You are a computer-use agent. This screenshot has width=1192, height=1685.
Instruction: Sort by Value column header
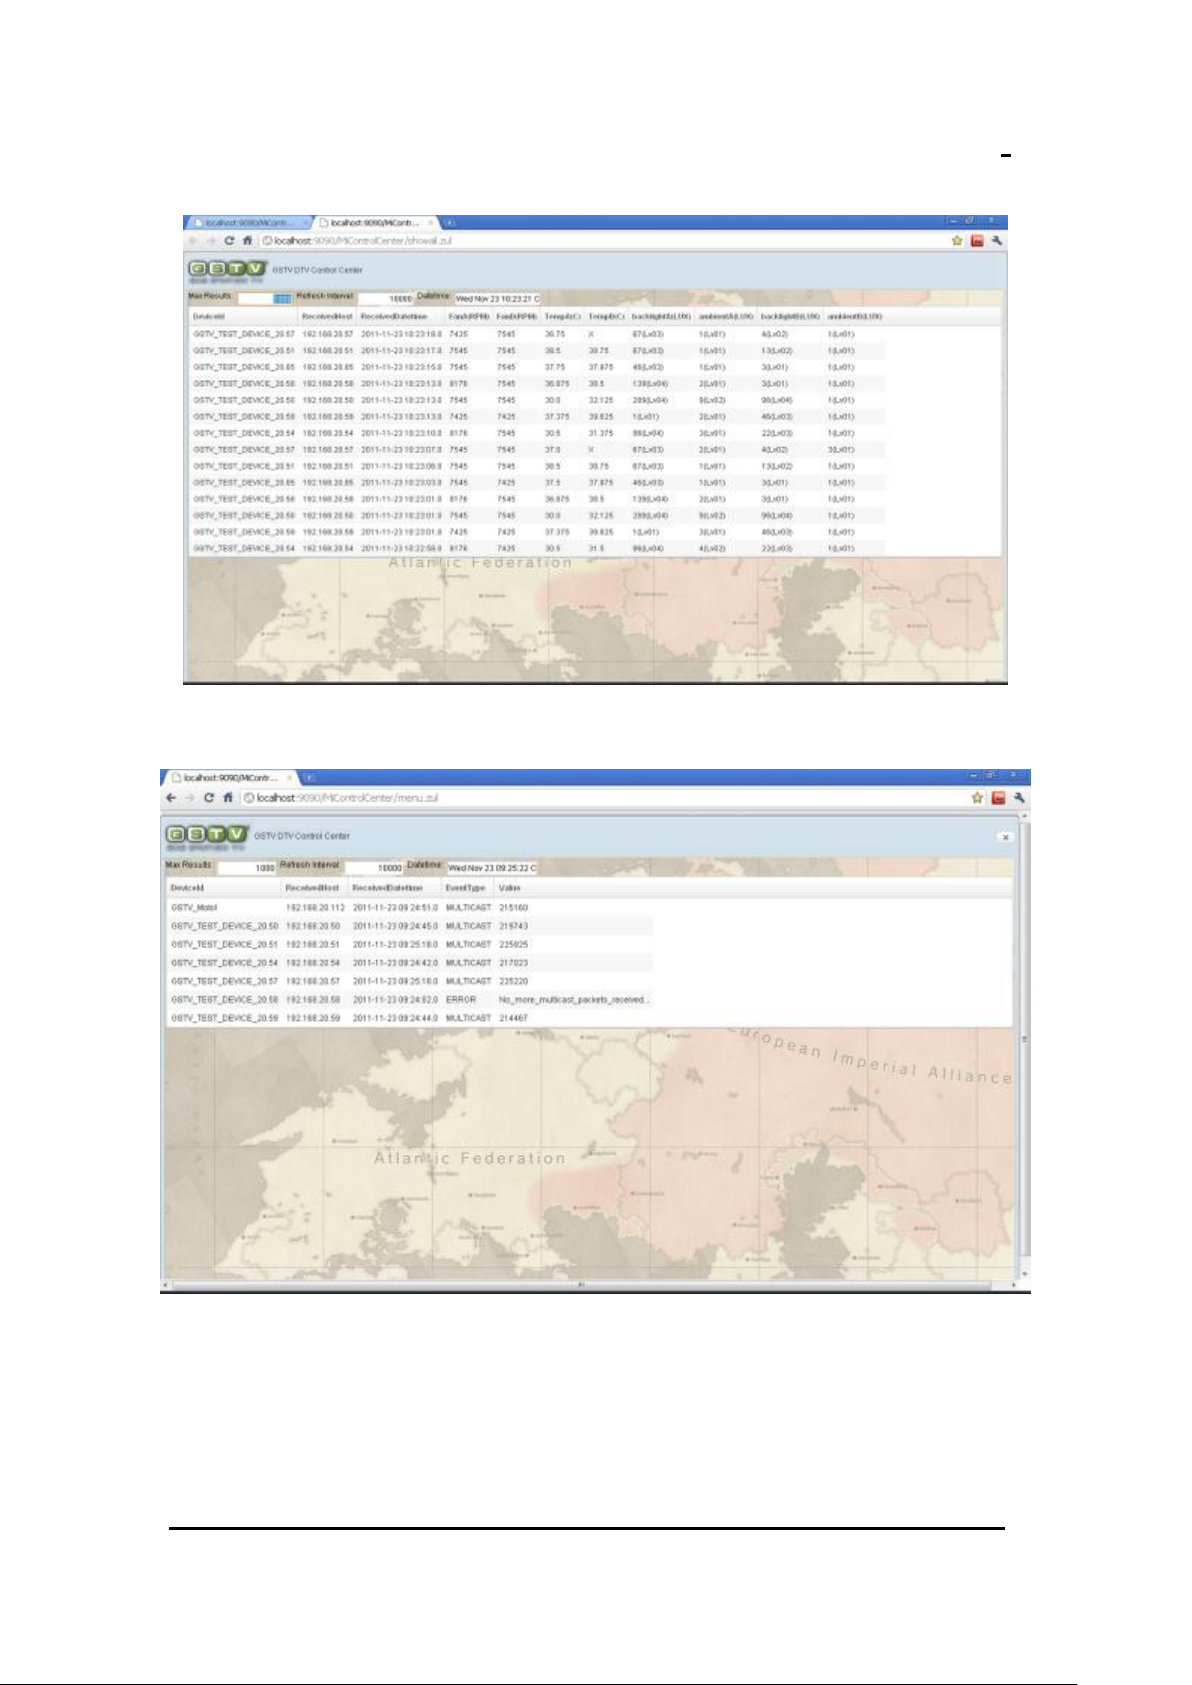510,887
